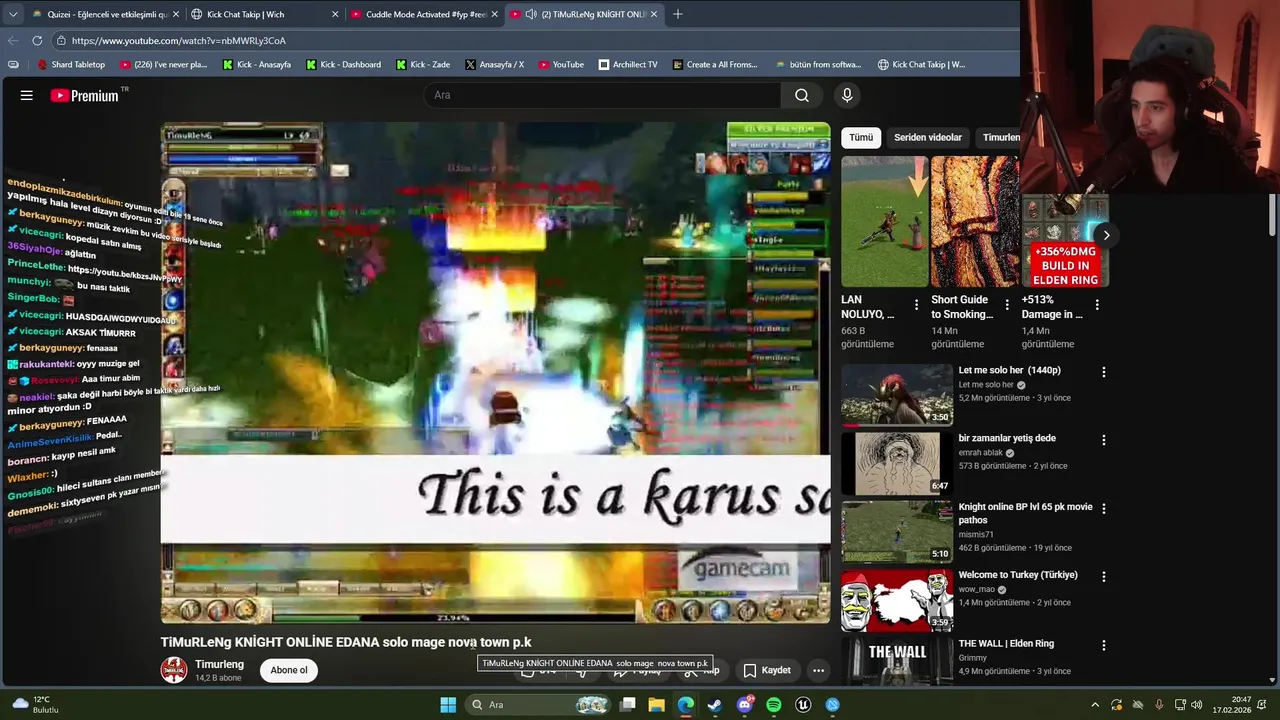Open options menu for LAN NOLUYO short
The image size is (1280, 720).
click(x=916, y=305)
